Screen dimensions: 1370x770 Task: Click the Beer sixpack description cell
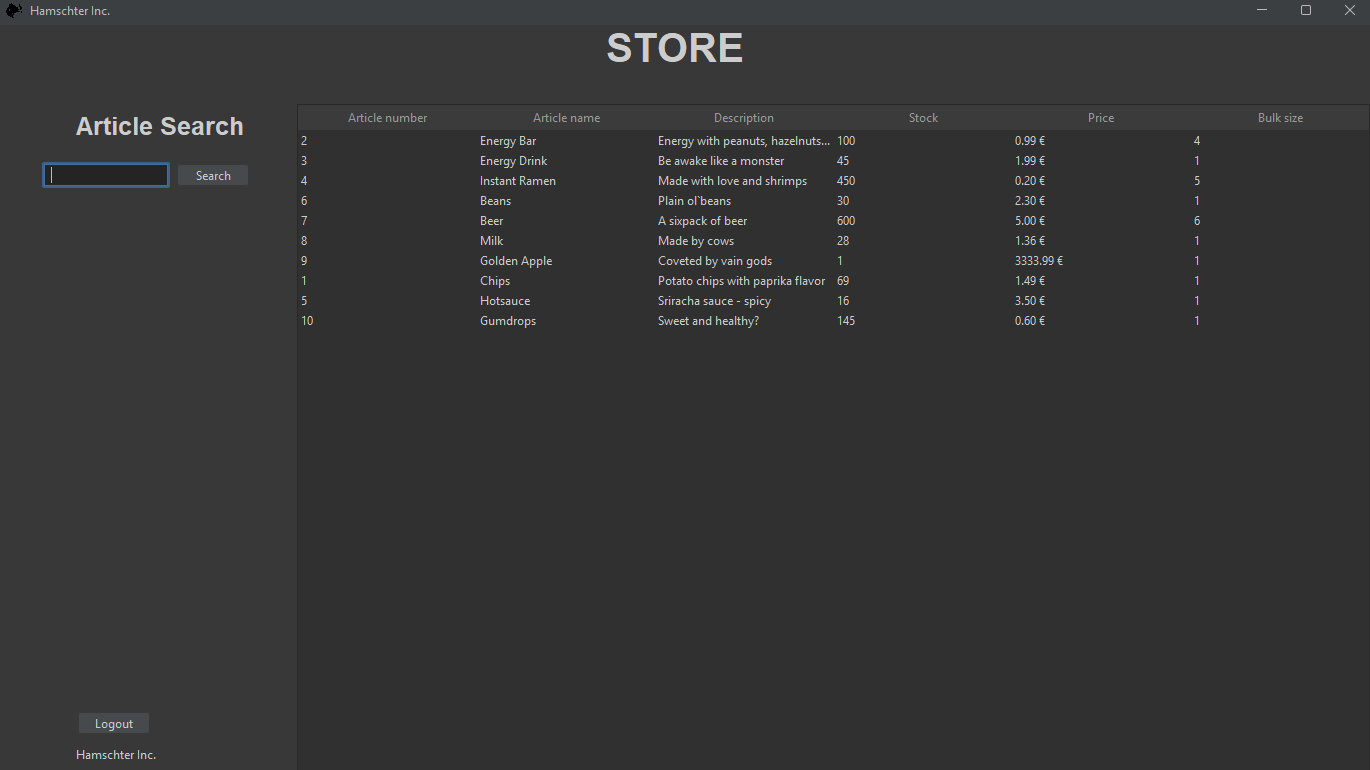pos(702,221)
